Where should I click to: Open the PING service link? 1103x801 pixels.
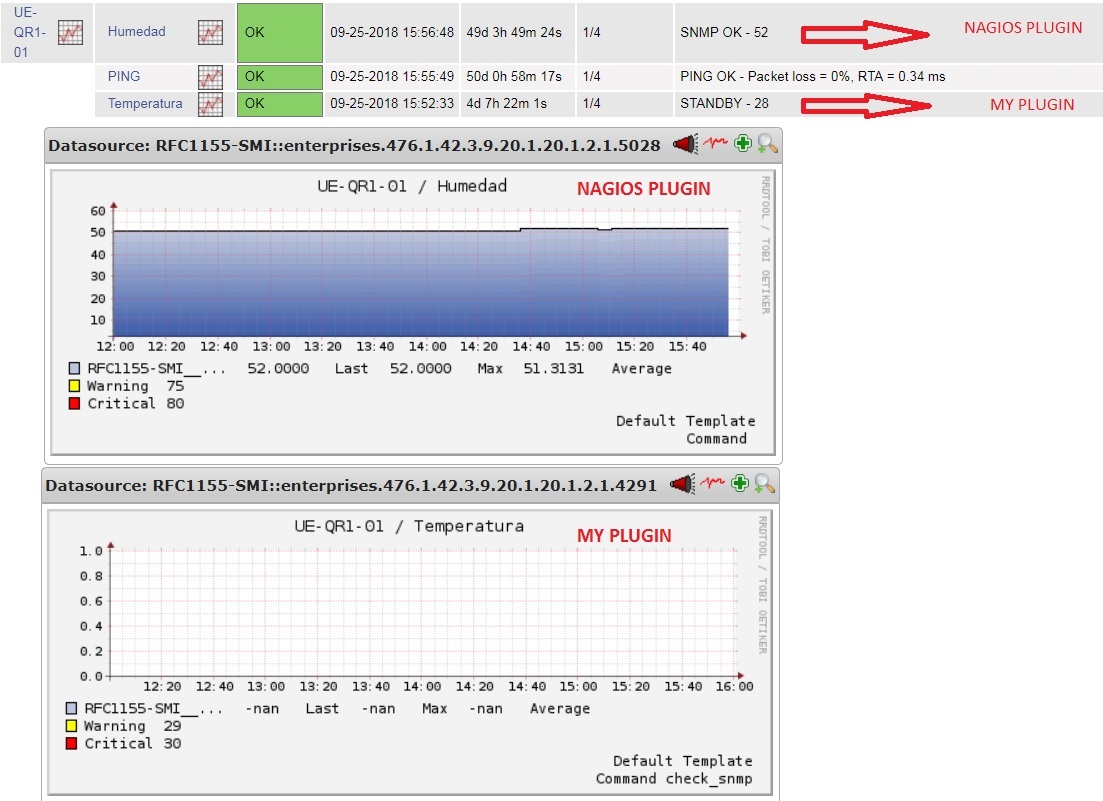click(124, 77)
